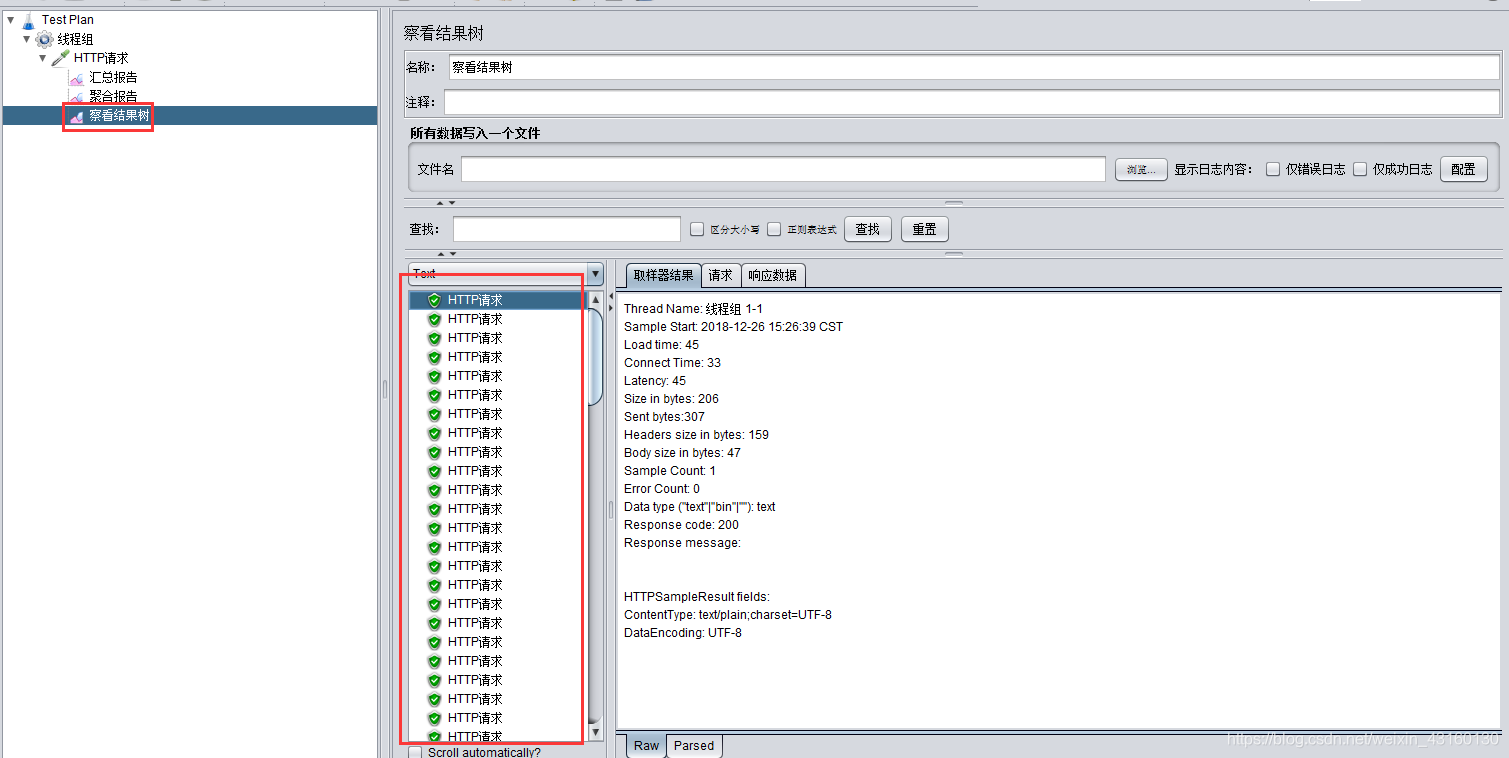Click the 'Body size in bytes: 47' line

(682, 453)
